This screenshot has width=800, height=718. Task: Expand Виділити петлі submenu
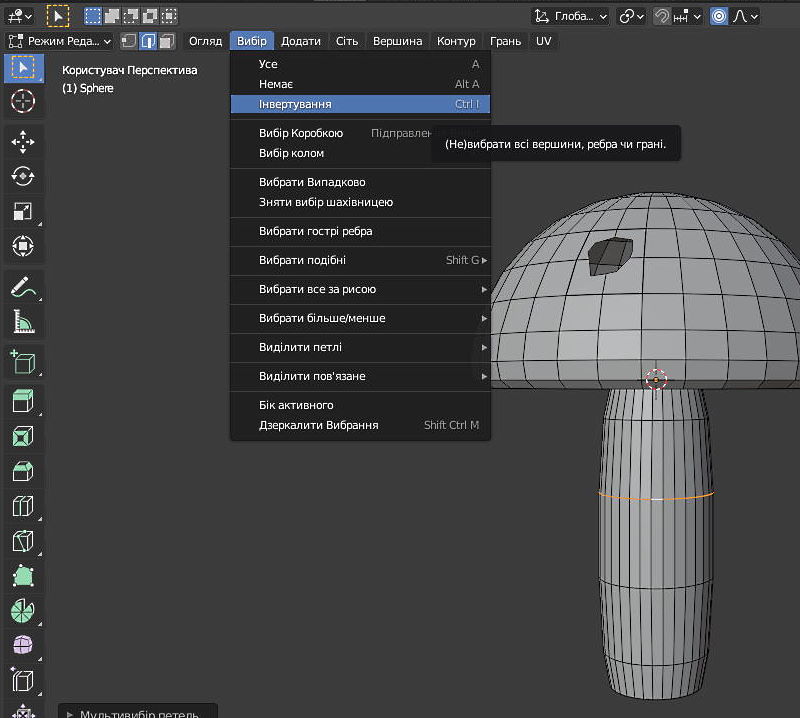click(x=360, y=348)
